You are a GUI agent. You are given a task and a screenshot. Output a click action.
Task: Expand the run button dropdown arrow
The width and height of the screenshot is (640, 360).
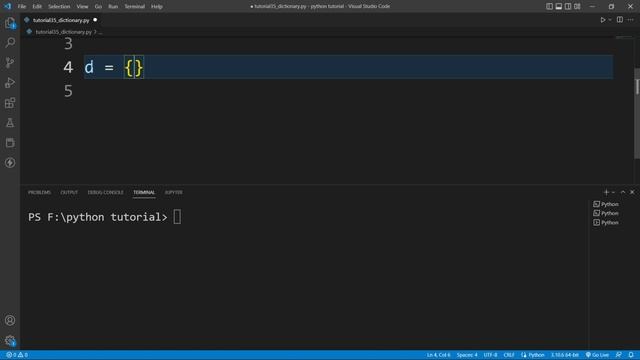pyautogui.click(x=610, y=20)
